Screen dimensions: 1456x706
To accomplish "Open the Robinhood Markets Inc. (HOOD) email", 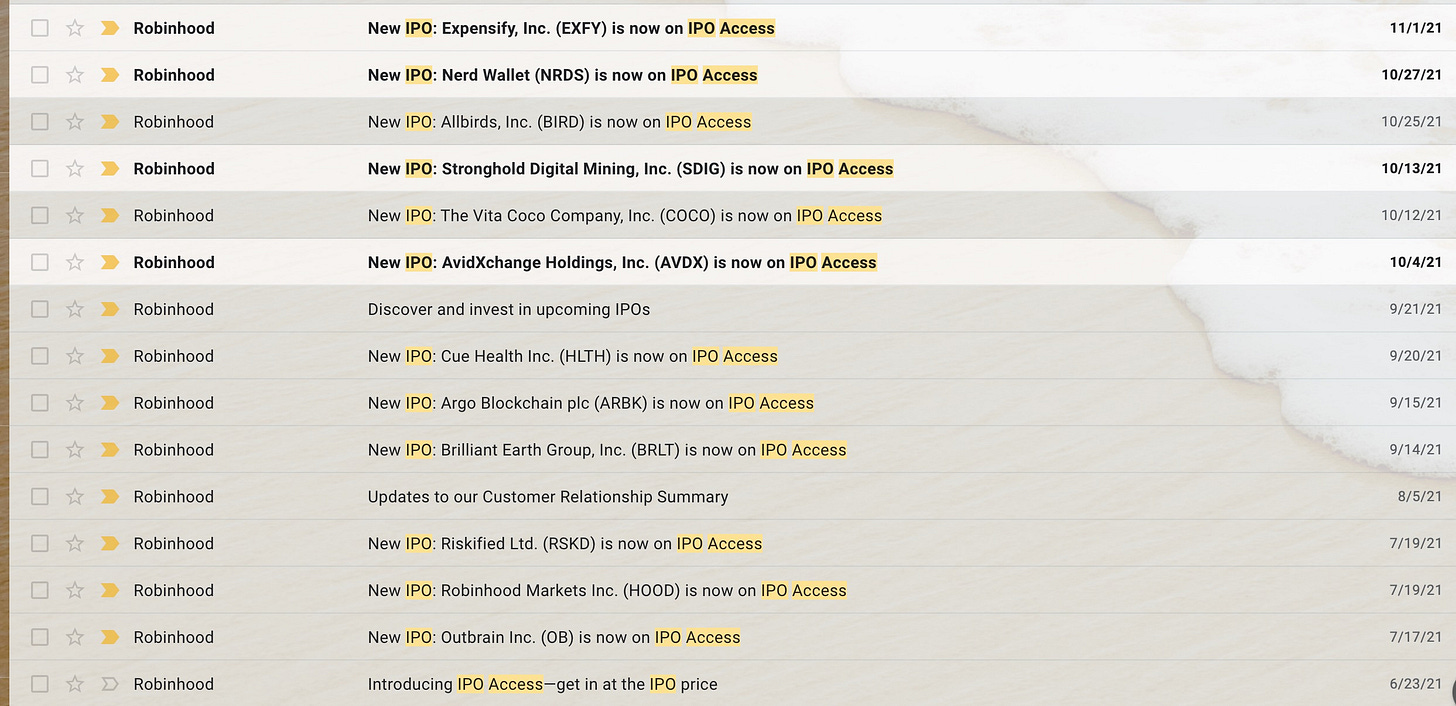I will [x=607, y=590].
